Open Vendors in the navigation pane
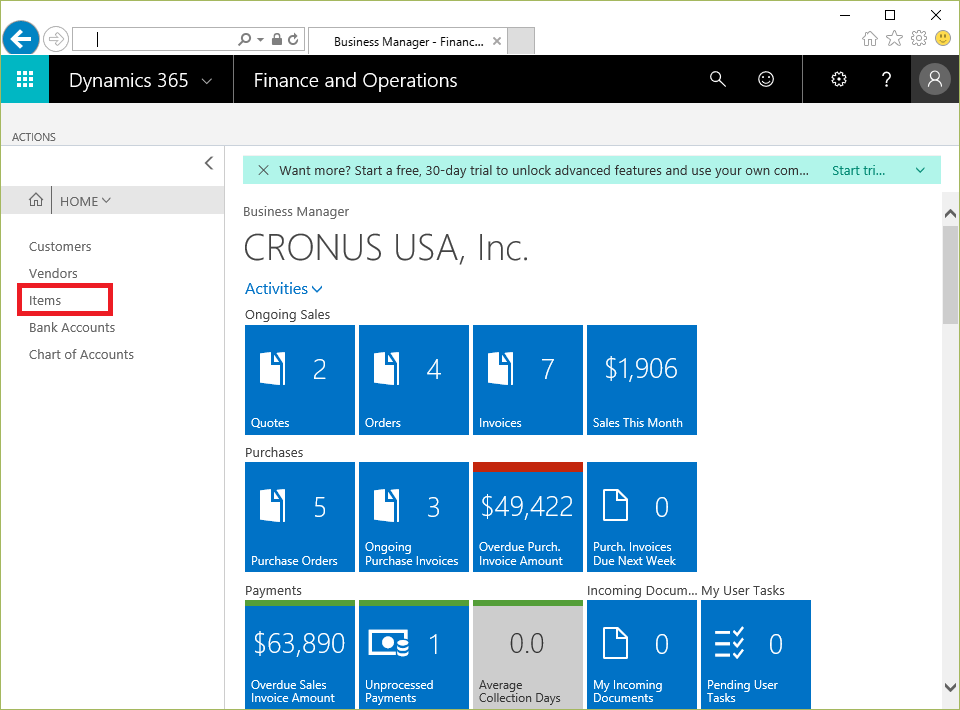Viewport: 960px width, 710px height. (x=53, y=273)
